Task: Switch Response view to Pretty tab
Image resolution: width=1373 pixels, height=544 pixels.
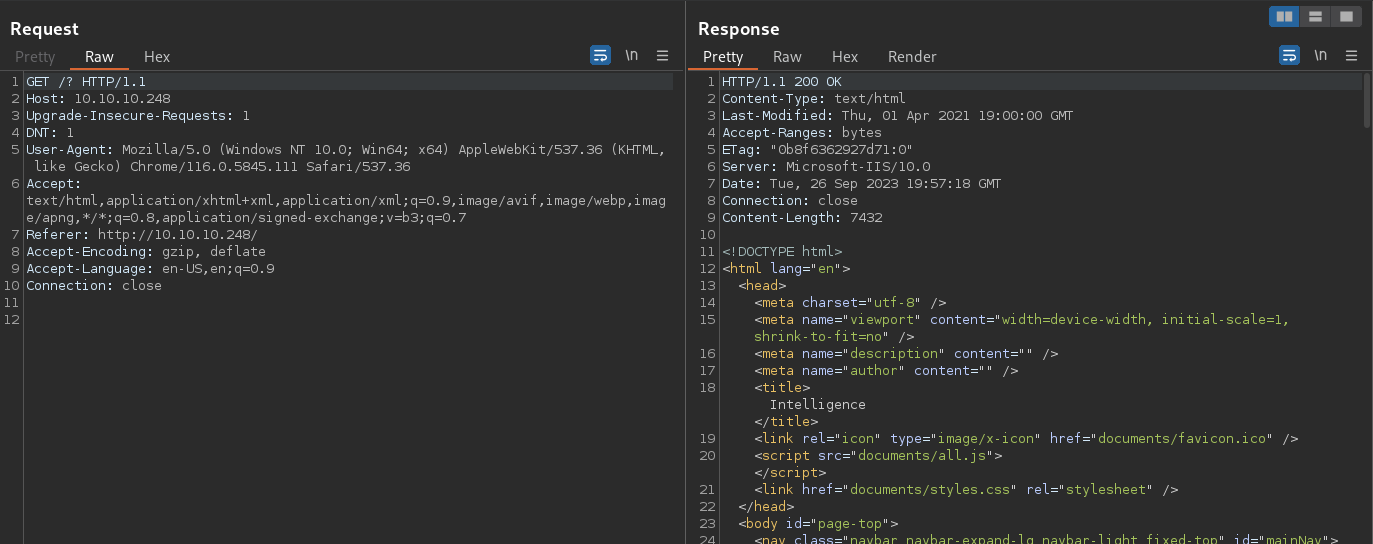Action: (723, 57)
